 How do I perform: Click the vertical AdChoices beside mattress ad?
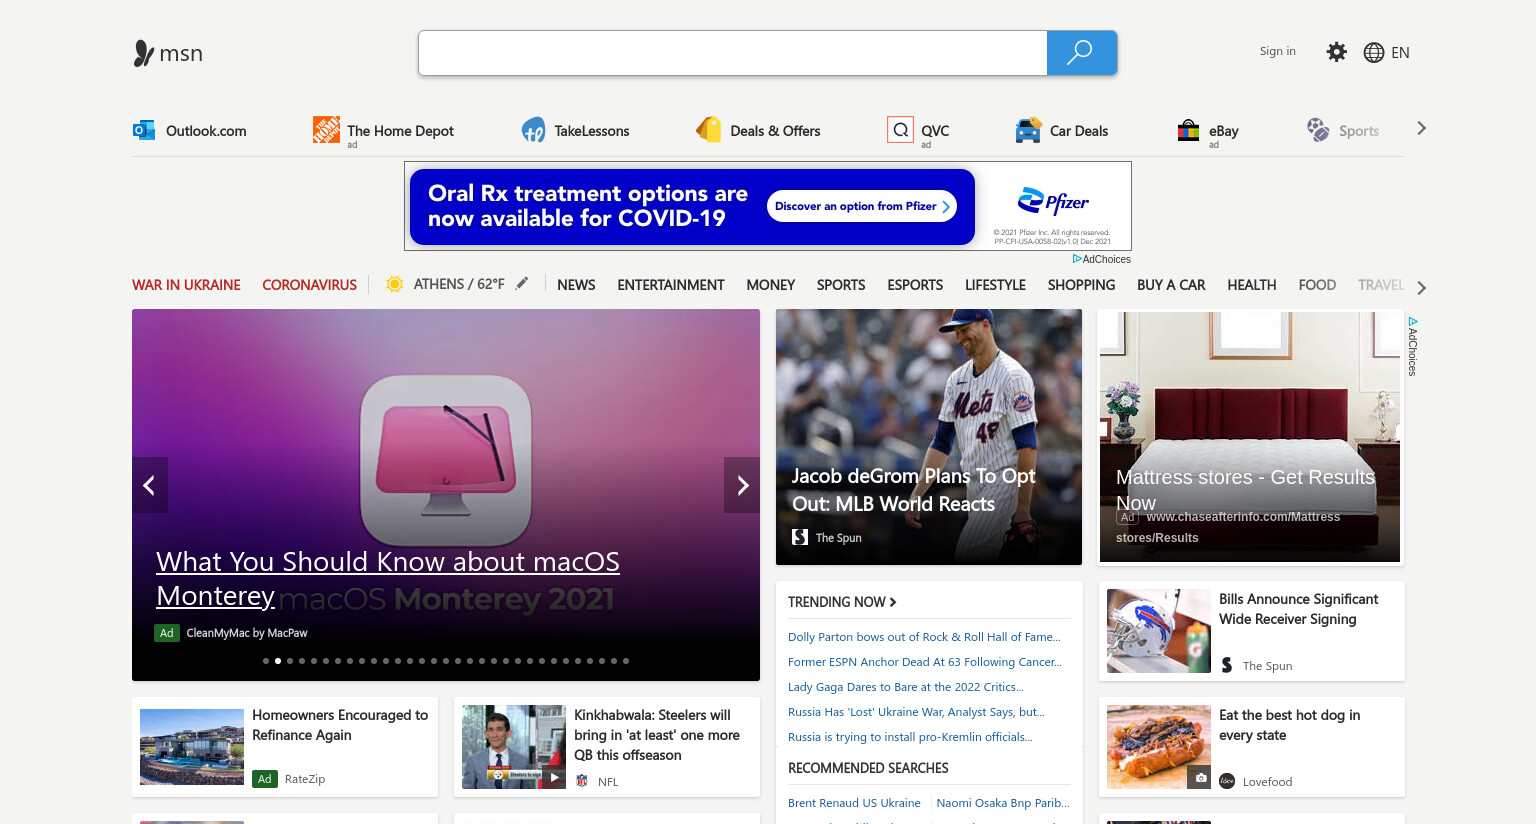click(x=1413, y=346)
